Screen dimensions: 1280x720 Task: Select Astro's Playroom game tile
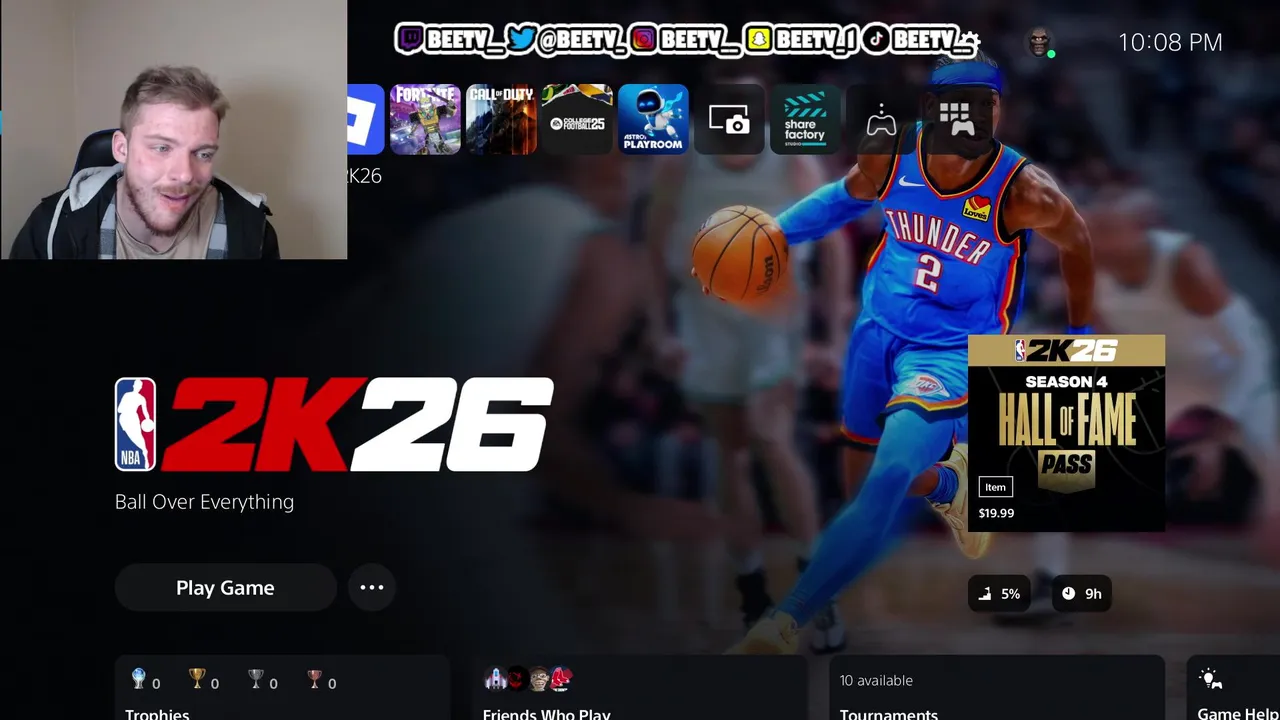click(653, 119)
